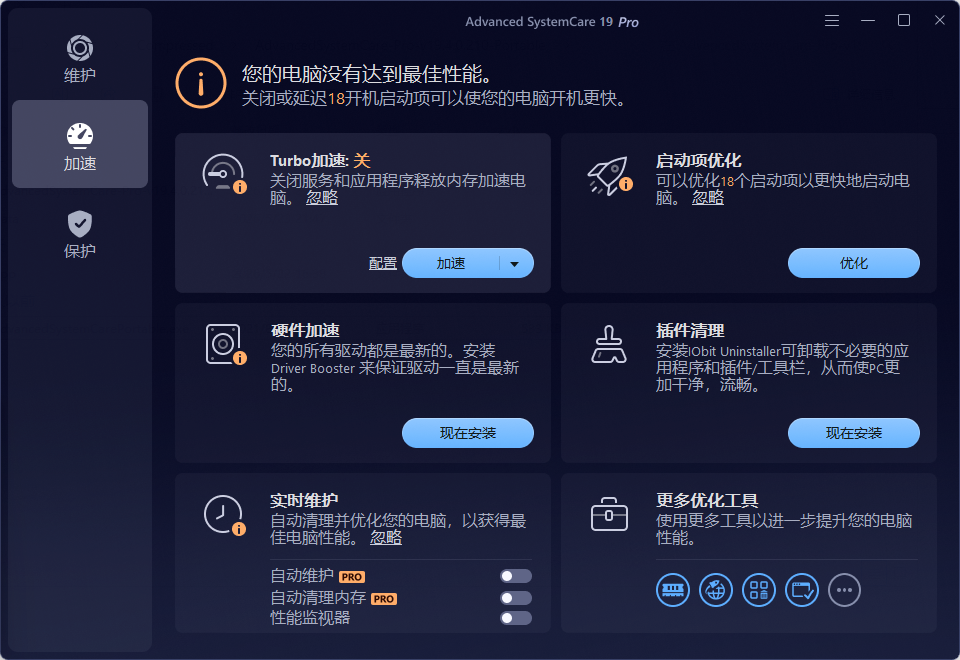Click 现在安装 for 硬件加速 Driver Booster
Screen dimensions: 960x660
(468, 433)
